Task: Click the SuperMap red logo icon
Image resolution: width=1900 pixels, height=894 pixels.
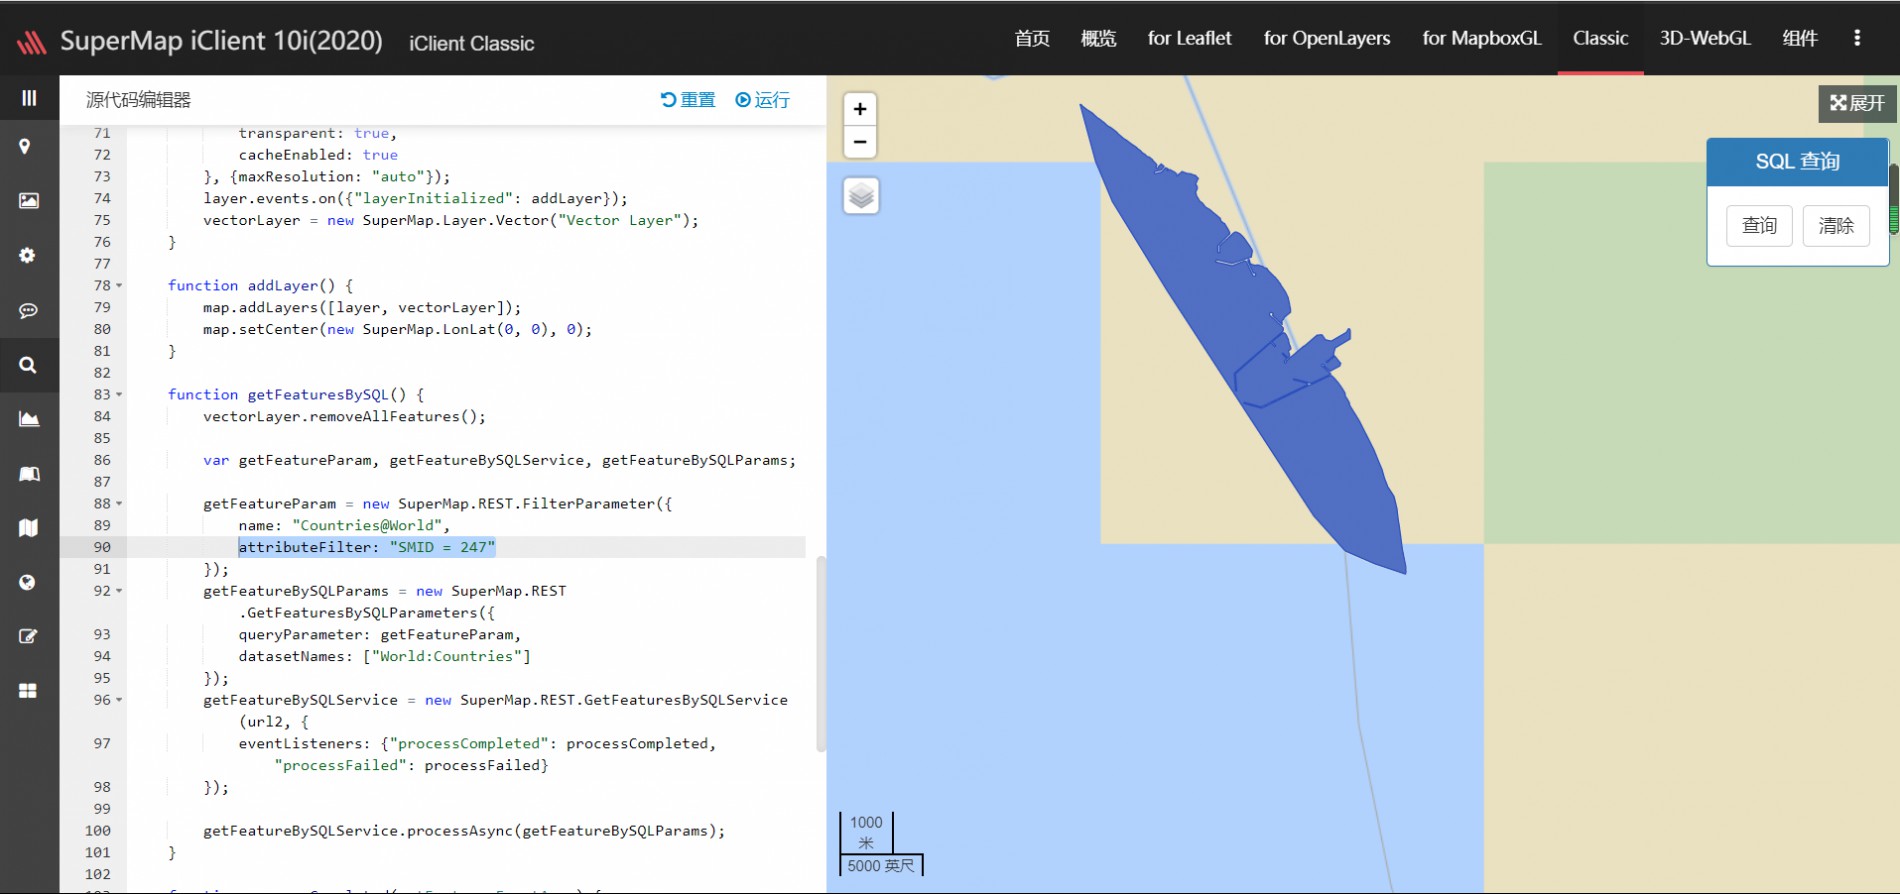Action: (x=31, y=41)
